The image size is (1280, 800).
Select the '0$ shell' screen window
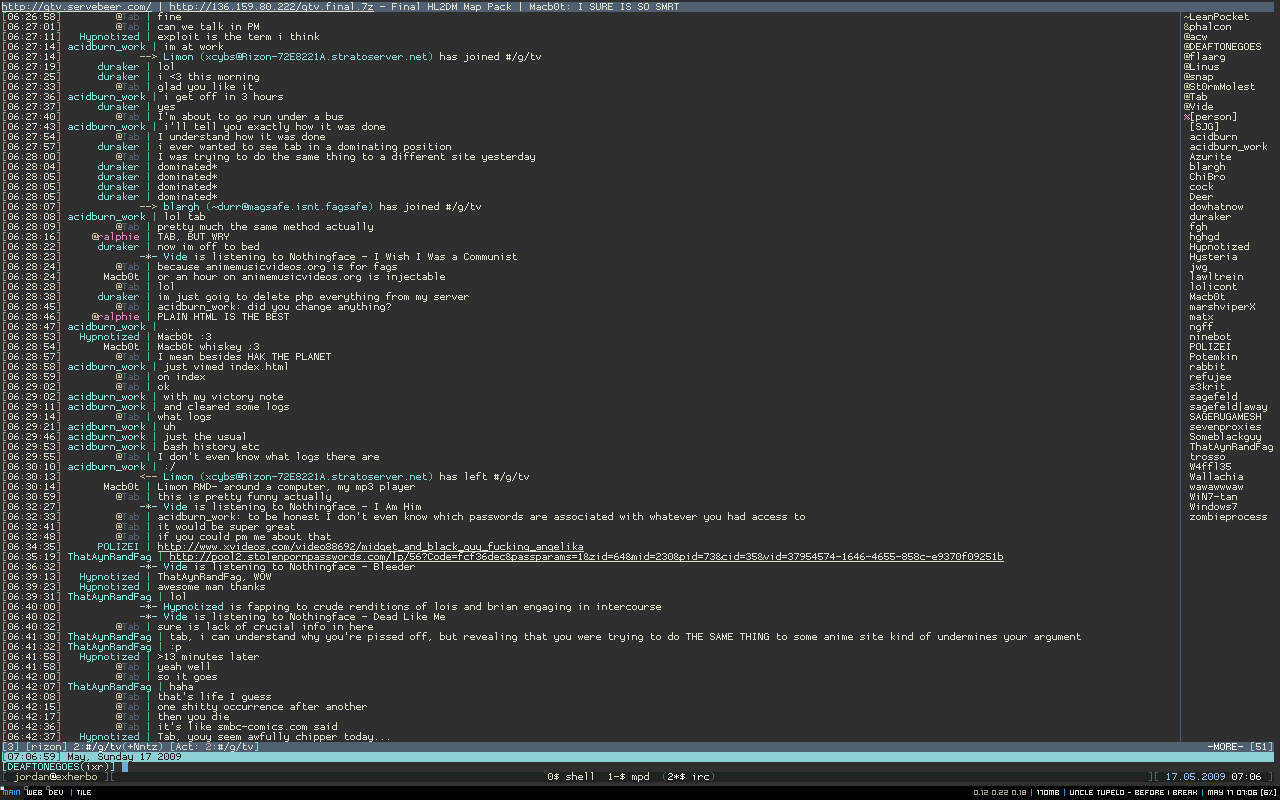[571, 776]
